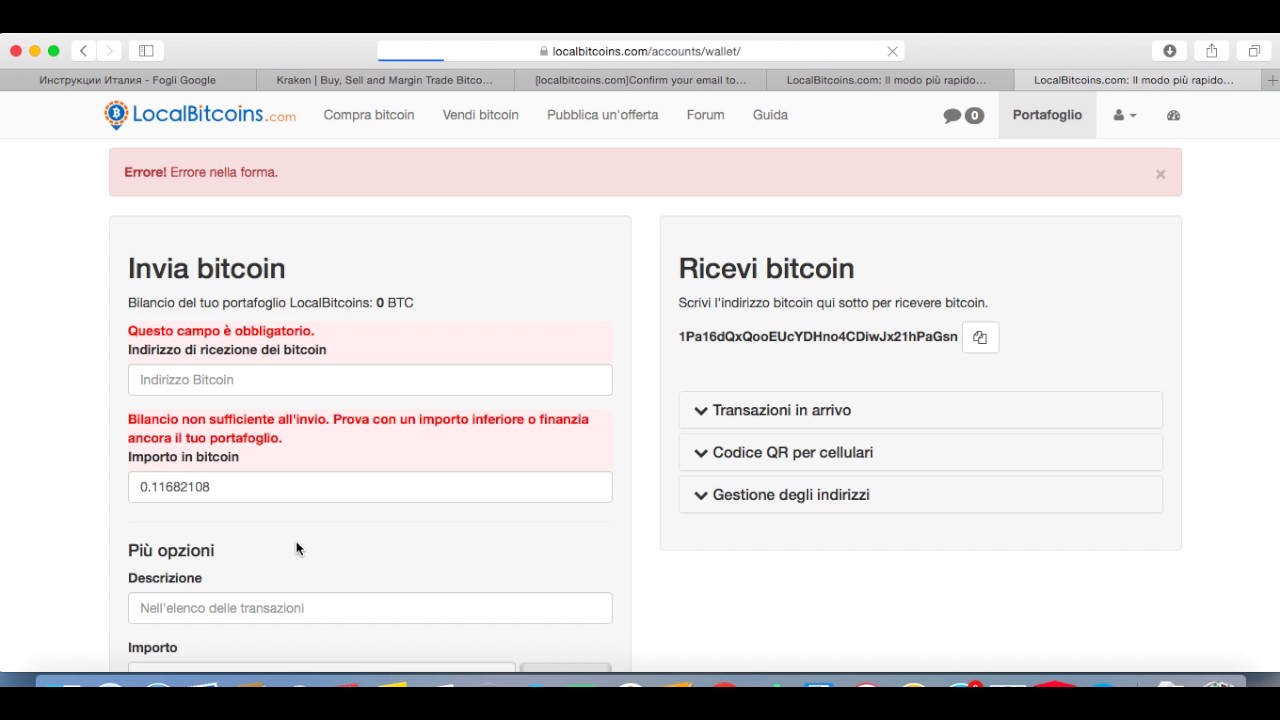Open the Guida page
Image resolution: width=1280 pixels, height=720 pixels.
coord(770,115)
